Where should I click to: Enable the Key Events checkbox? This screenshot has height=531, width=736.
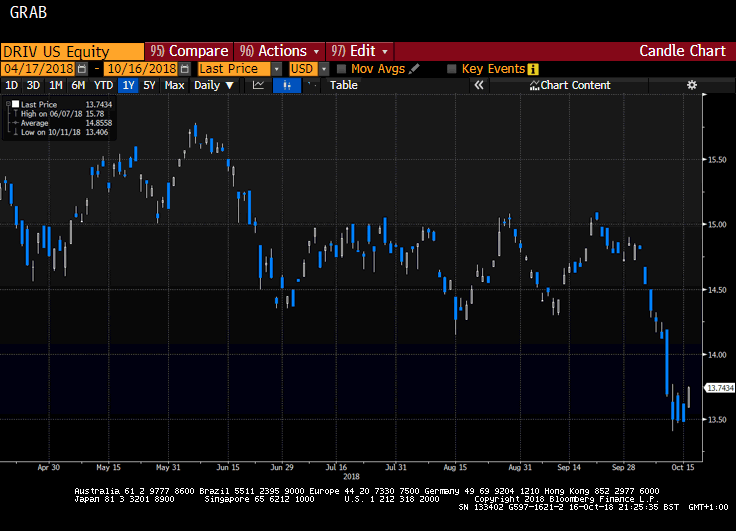452,69
